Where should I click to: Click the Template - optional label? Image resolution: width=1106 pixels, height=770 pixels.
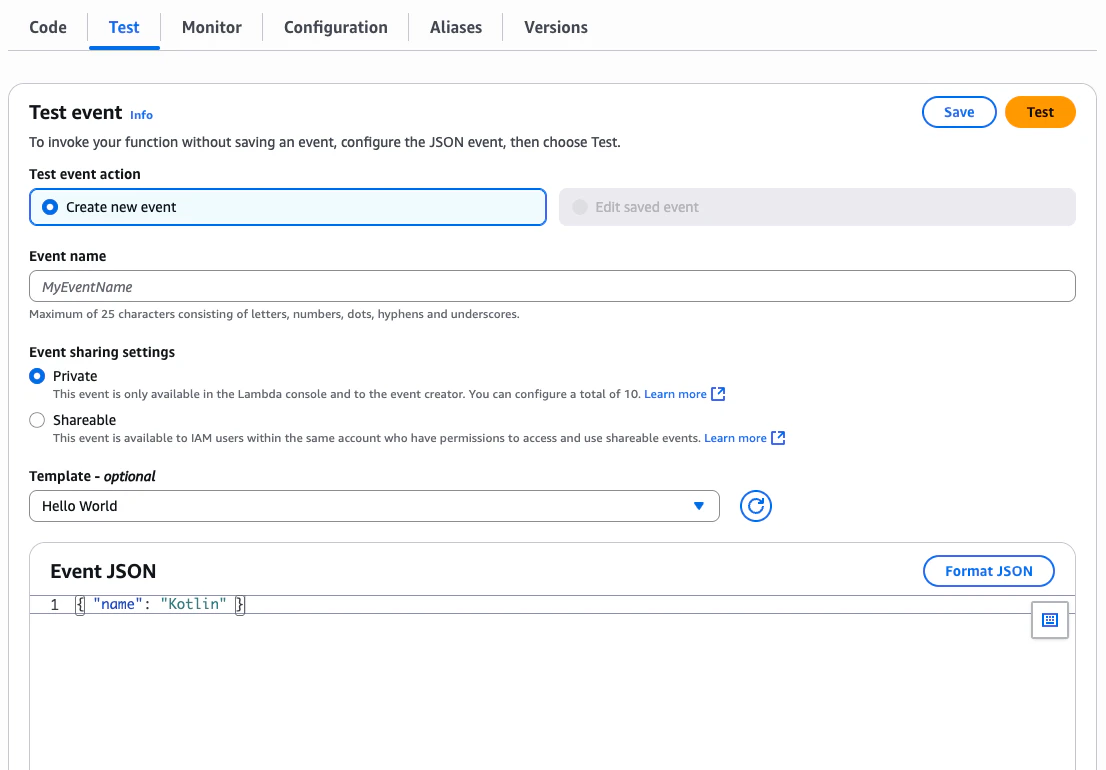(x=92, y=477)
